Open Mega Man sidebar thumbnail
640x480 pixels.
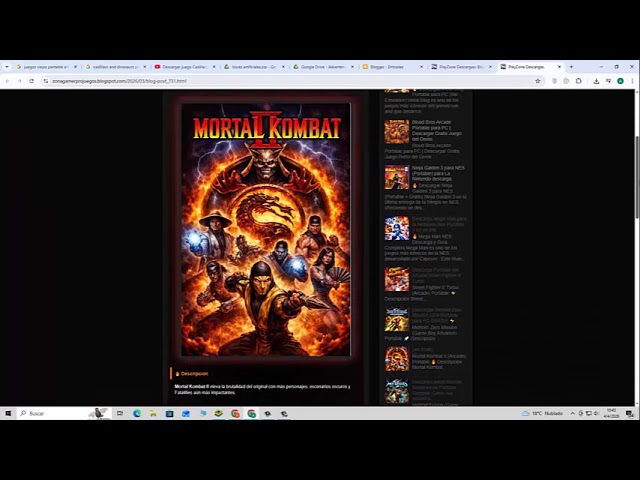coord(396,228)
